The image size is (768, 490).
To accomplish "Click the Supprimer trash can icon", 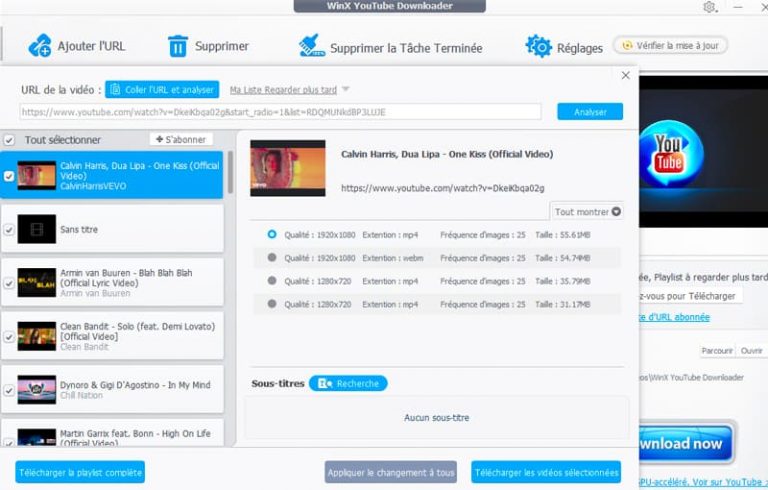I will pyautogui.click(x=178, y=45).
